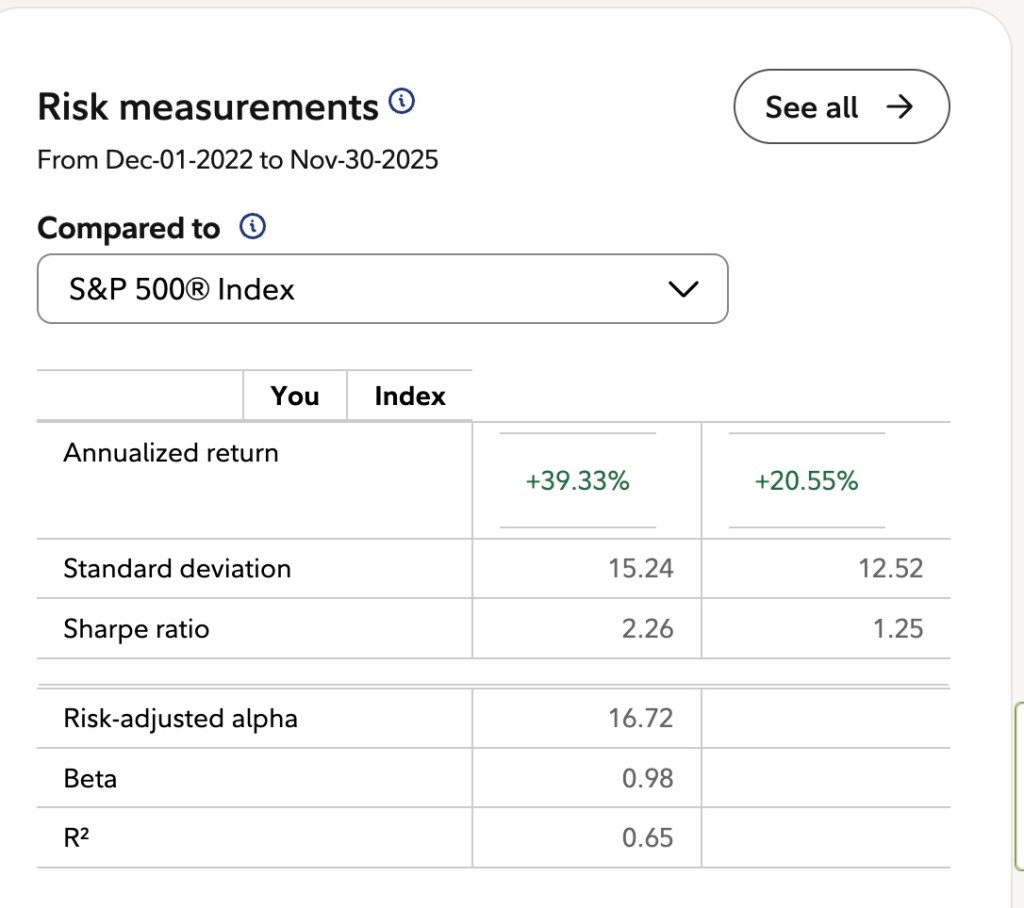Select the Risk-adjusted alpha row label
Screen dimensions: 1024x908
point(180,718)
